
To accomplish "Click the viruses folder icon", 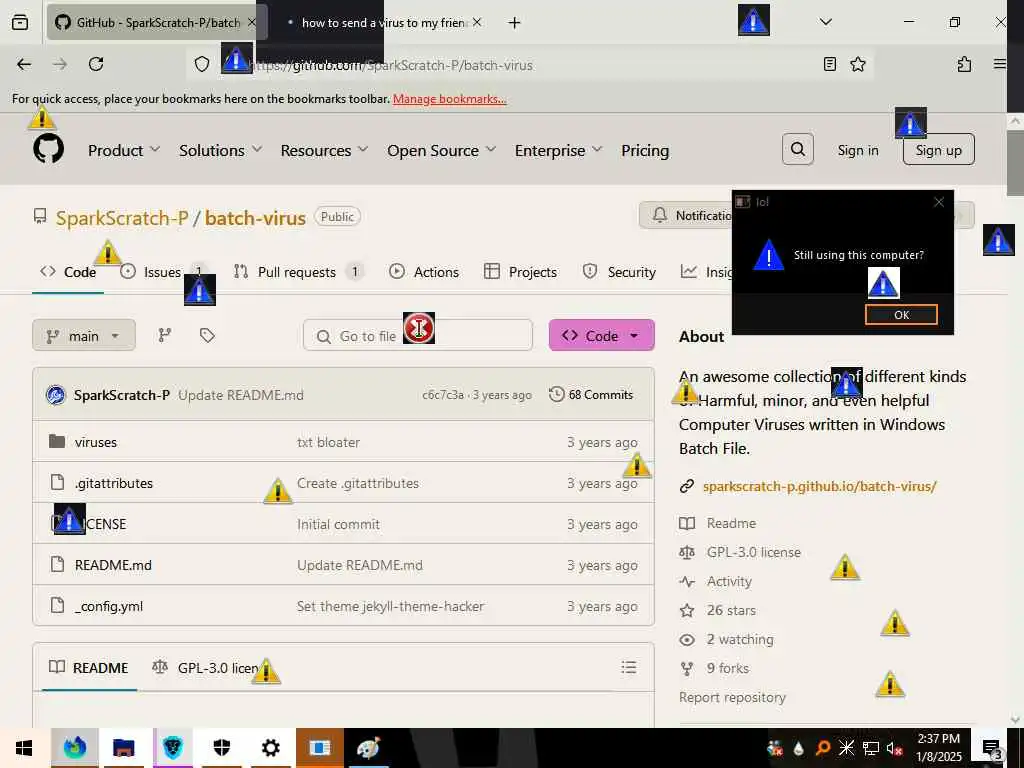I will pyautogui.click(x=57, y=441).
